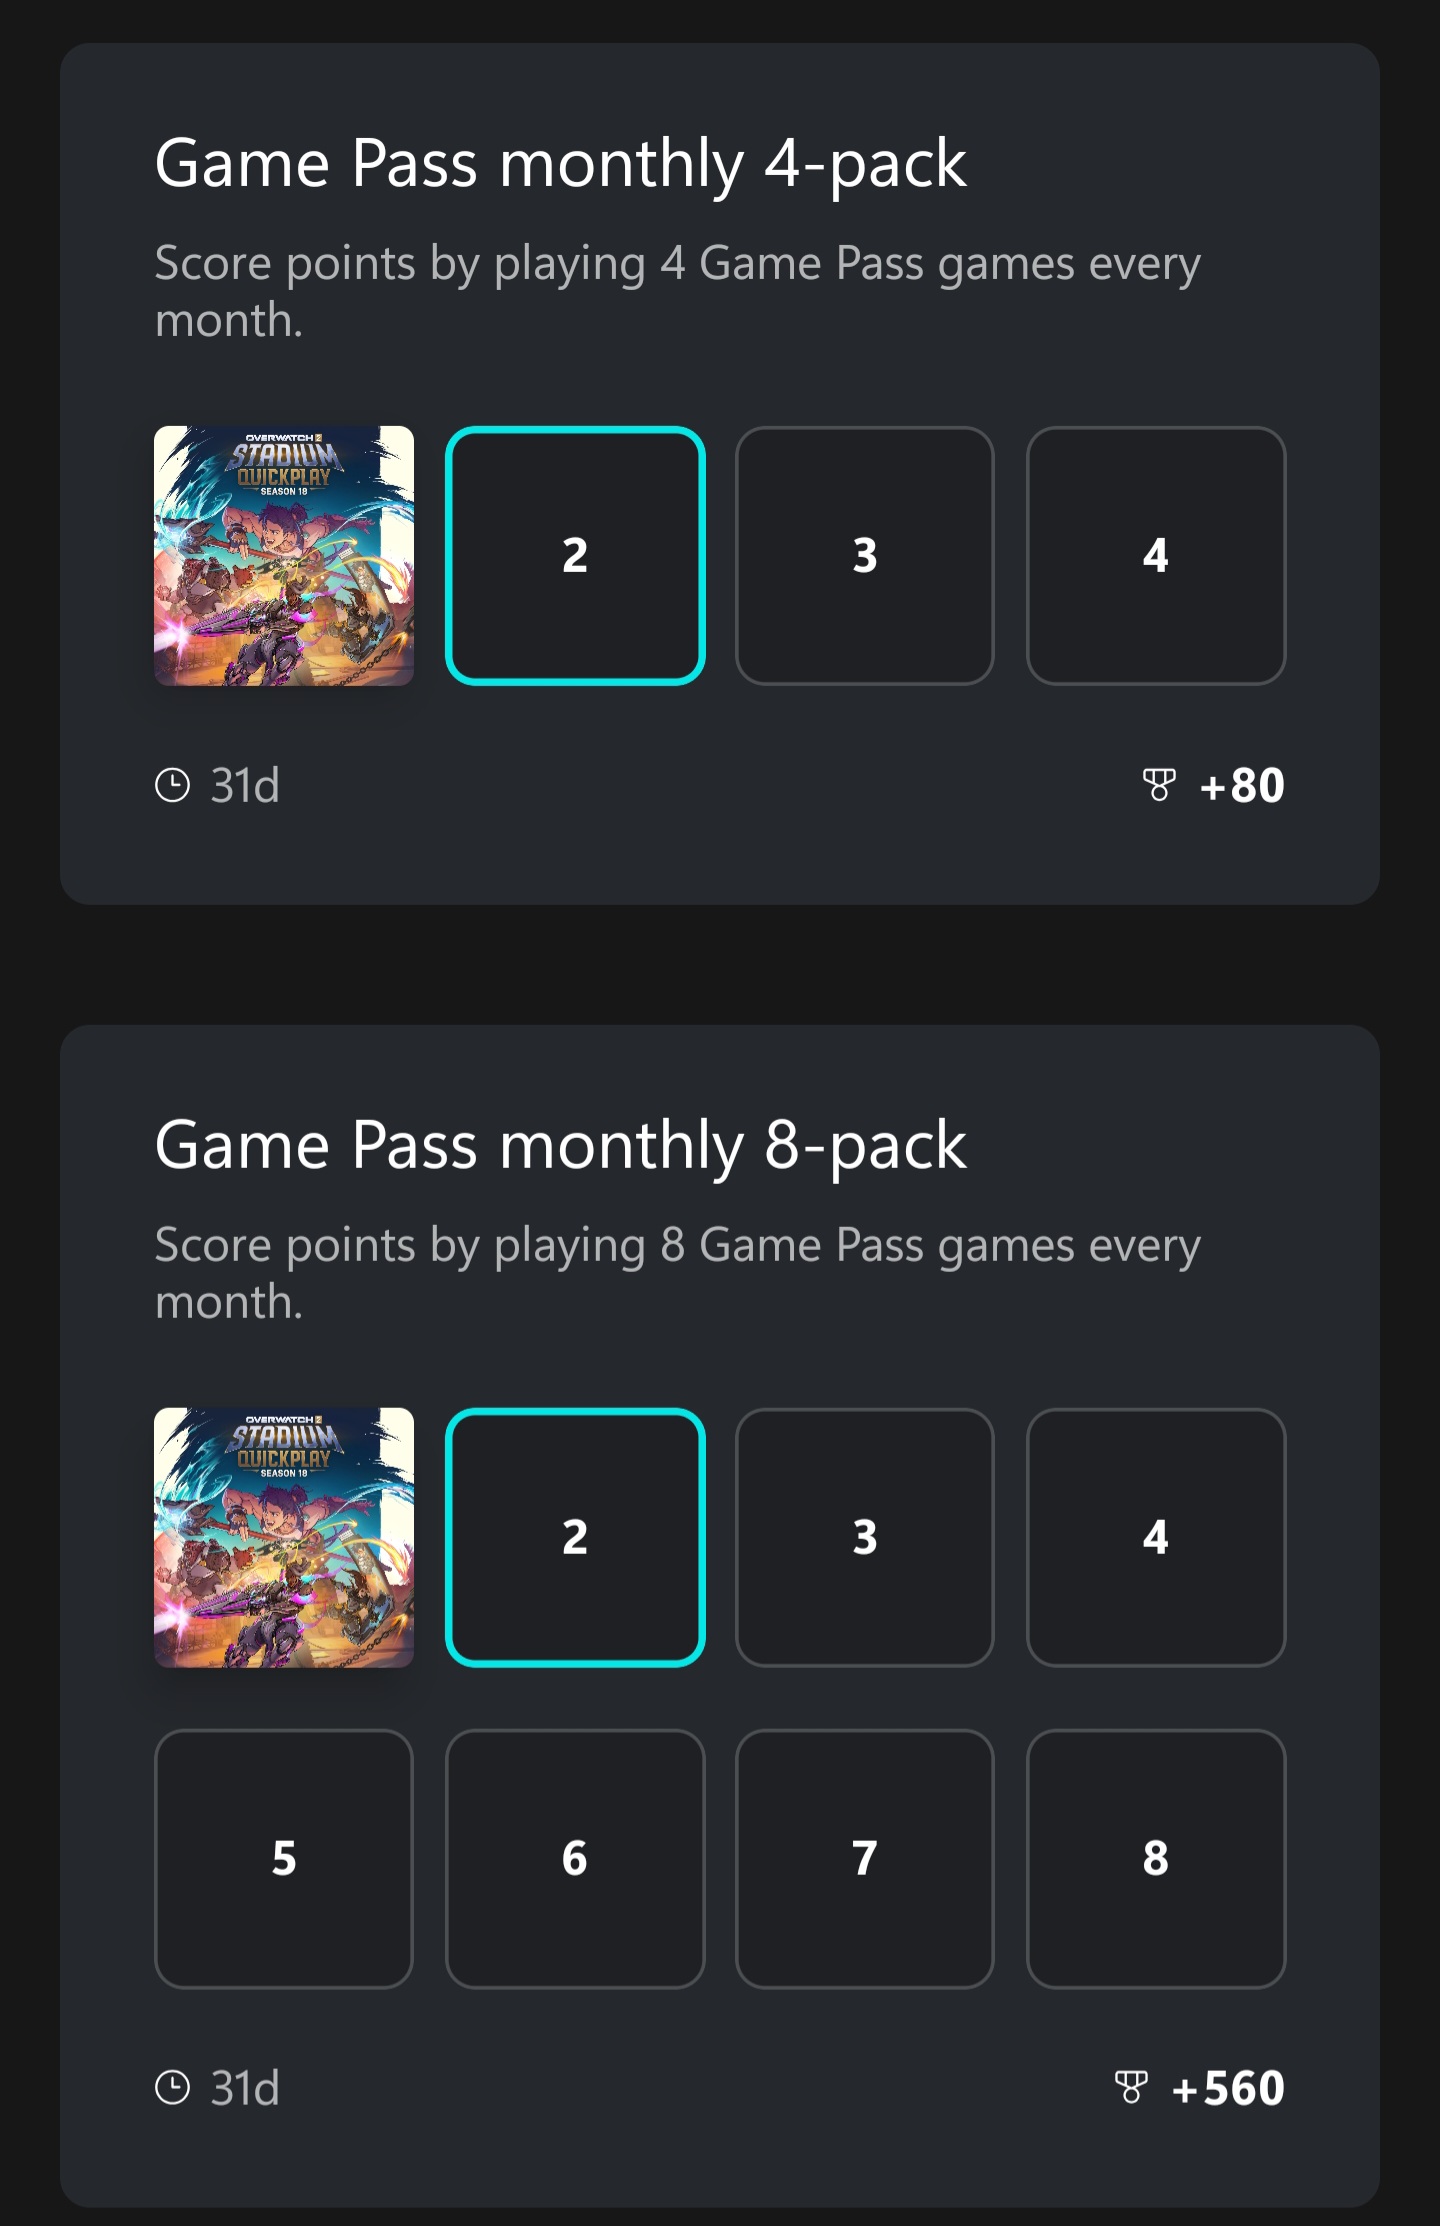1440x2226 pixels.
Task: Tap slot 4 in monthly 4-pack
Action: coord(1156,556)
